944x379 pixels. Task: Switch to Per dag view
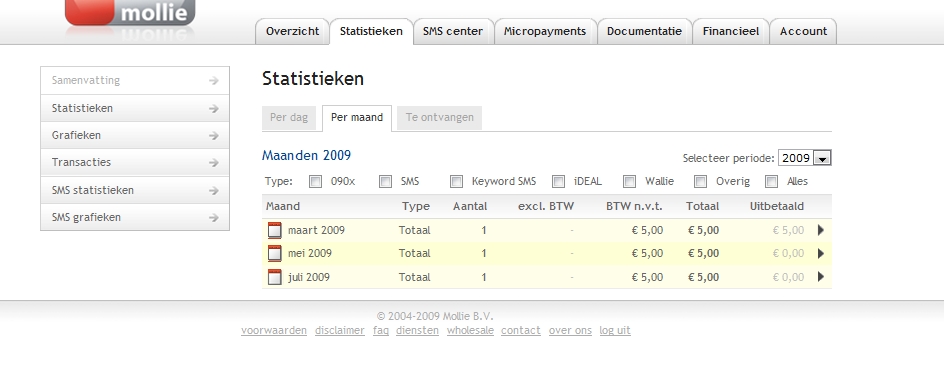point(289,117)
